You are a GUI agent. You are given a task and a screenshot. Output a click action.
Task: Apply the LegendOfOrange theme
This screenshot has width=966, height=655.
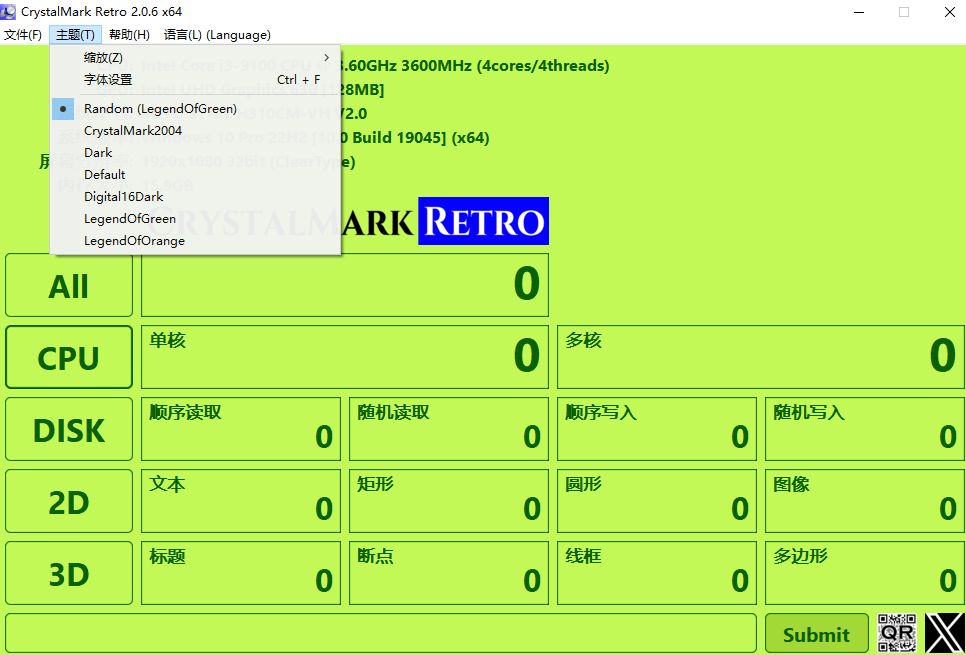point(195,241)
